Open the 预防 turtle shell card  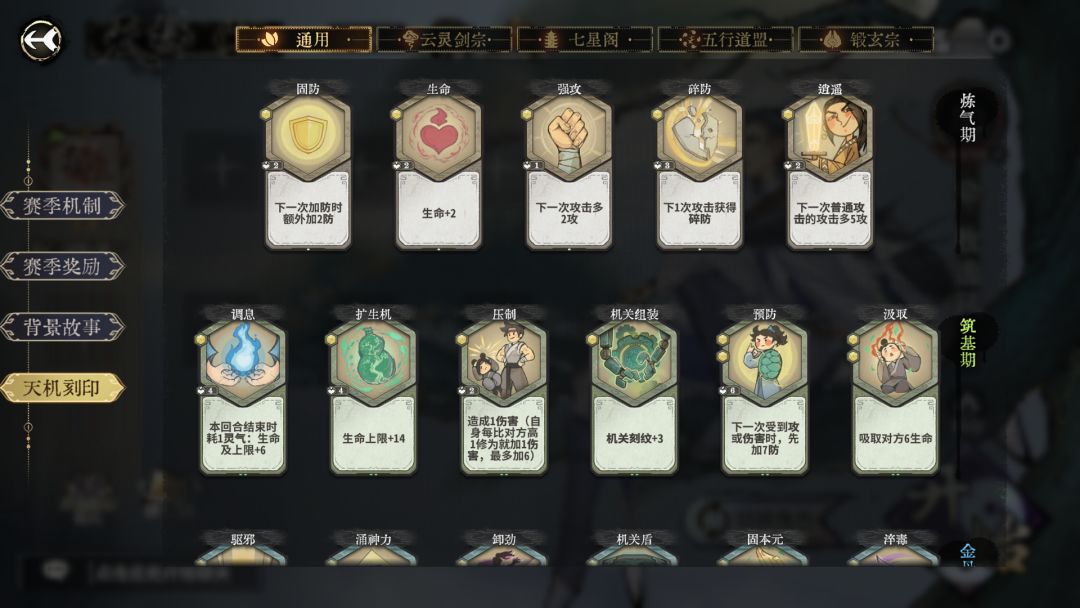[x=765, y=390]
